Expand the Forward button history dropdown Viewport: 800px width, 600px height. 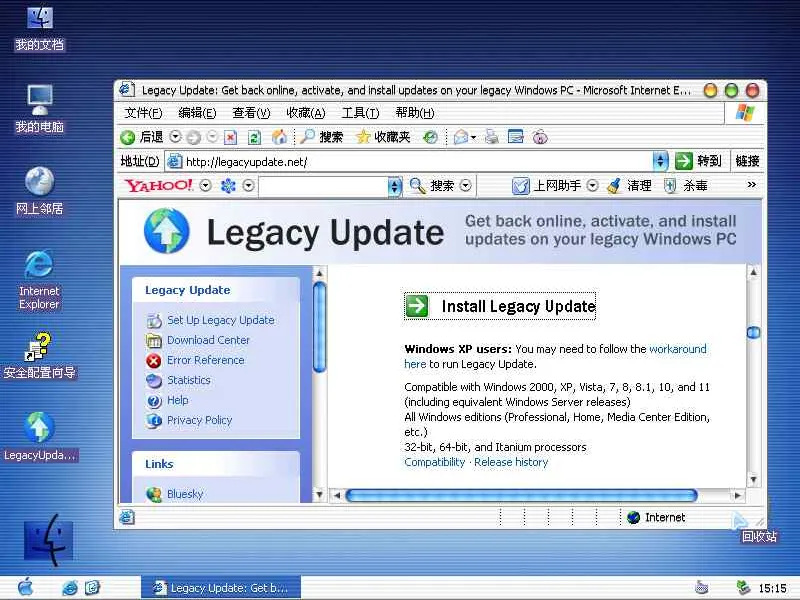tap(213, 137)
